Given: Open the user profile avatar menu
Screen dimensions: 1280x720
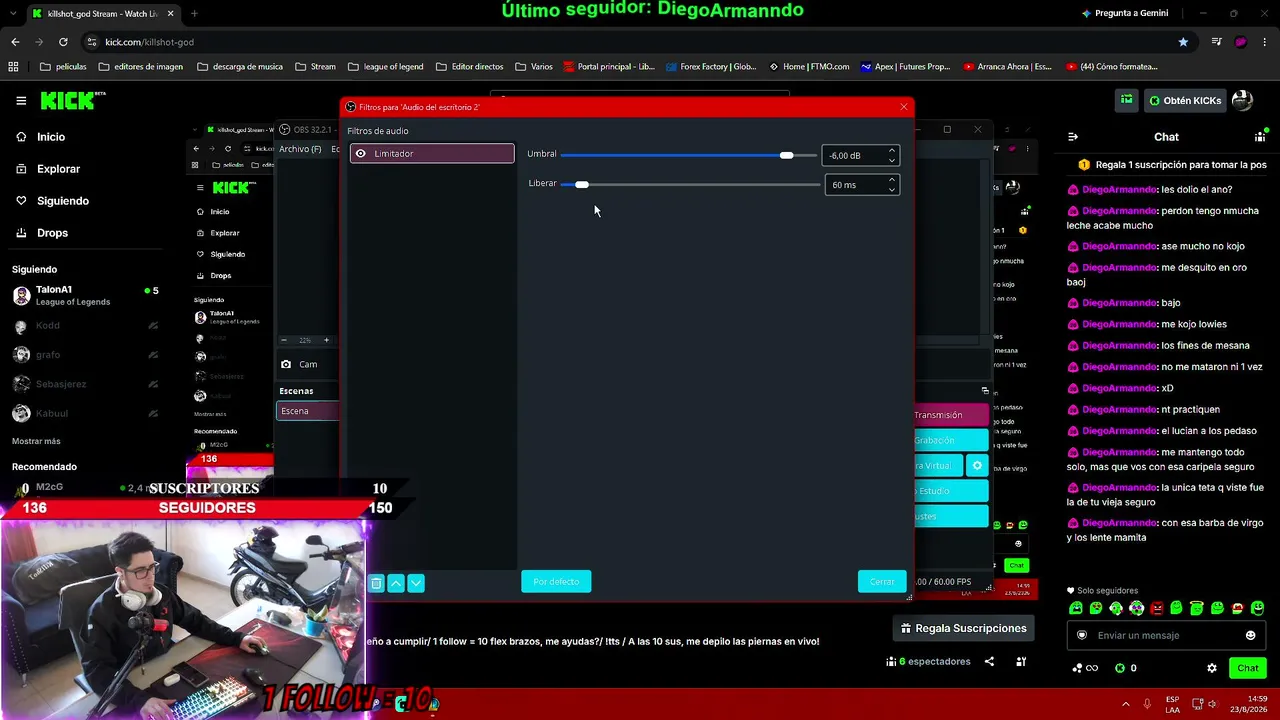Looking at the screenshot, I should 1242,100.
